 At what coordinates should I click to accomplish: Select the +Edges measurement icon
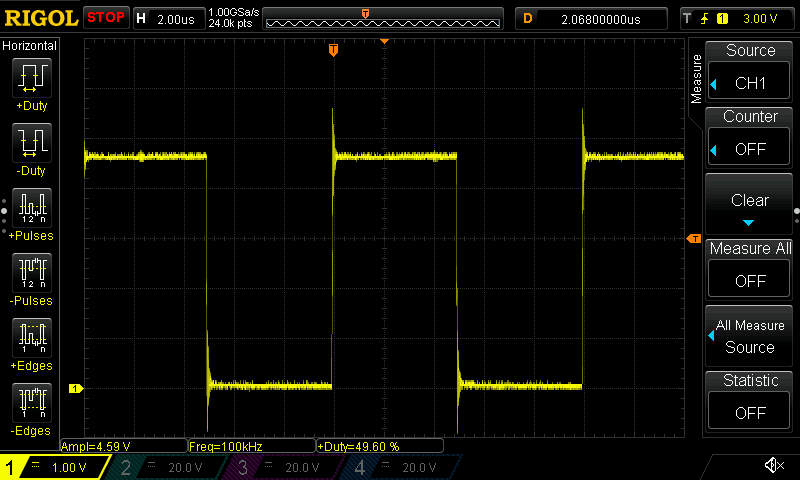click(32, 338)
